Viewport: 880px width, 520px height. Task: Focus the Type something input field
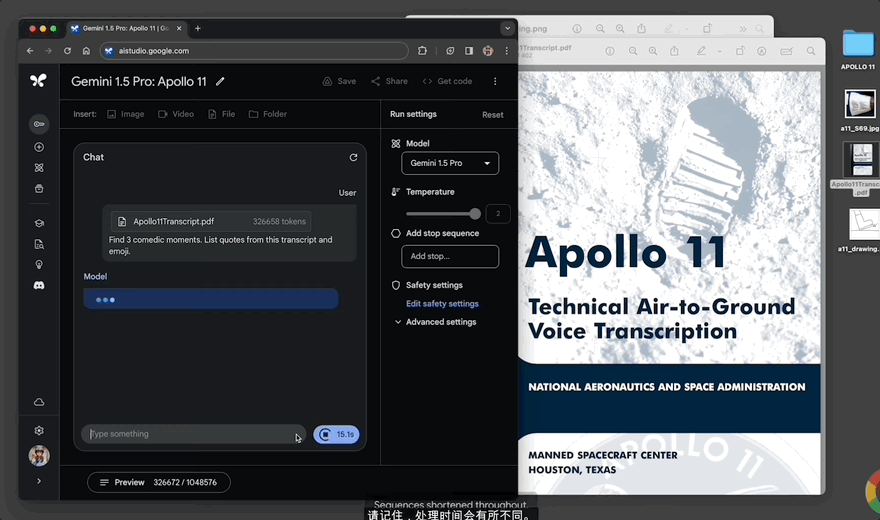194,434
